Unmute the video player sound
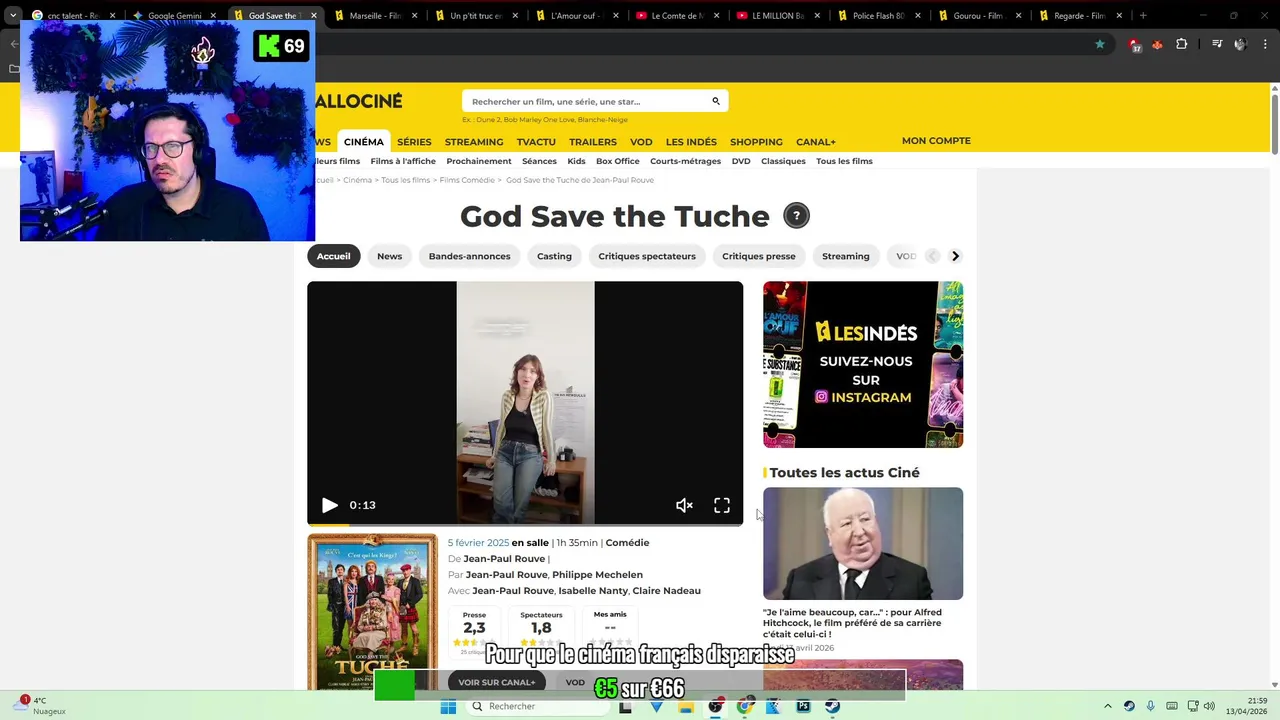 coord(684,505)
